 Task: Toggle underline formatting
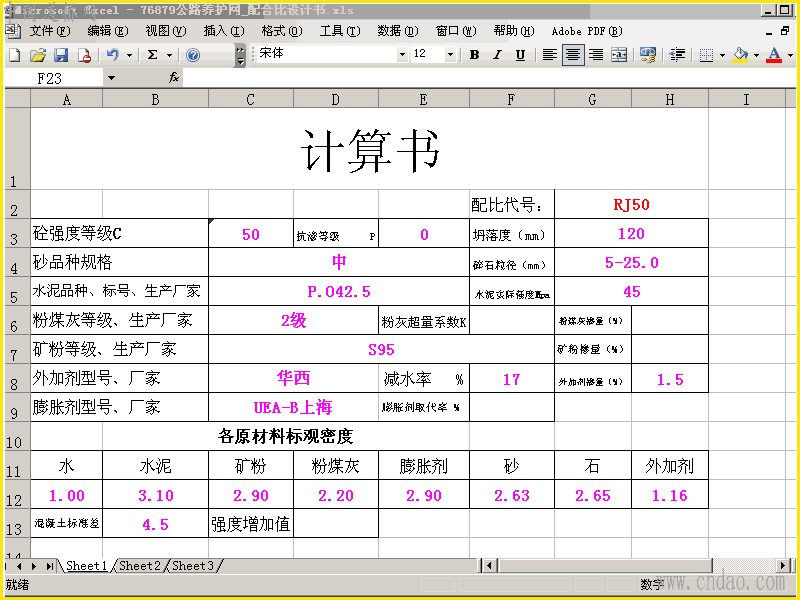tap(520, 55)
